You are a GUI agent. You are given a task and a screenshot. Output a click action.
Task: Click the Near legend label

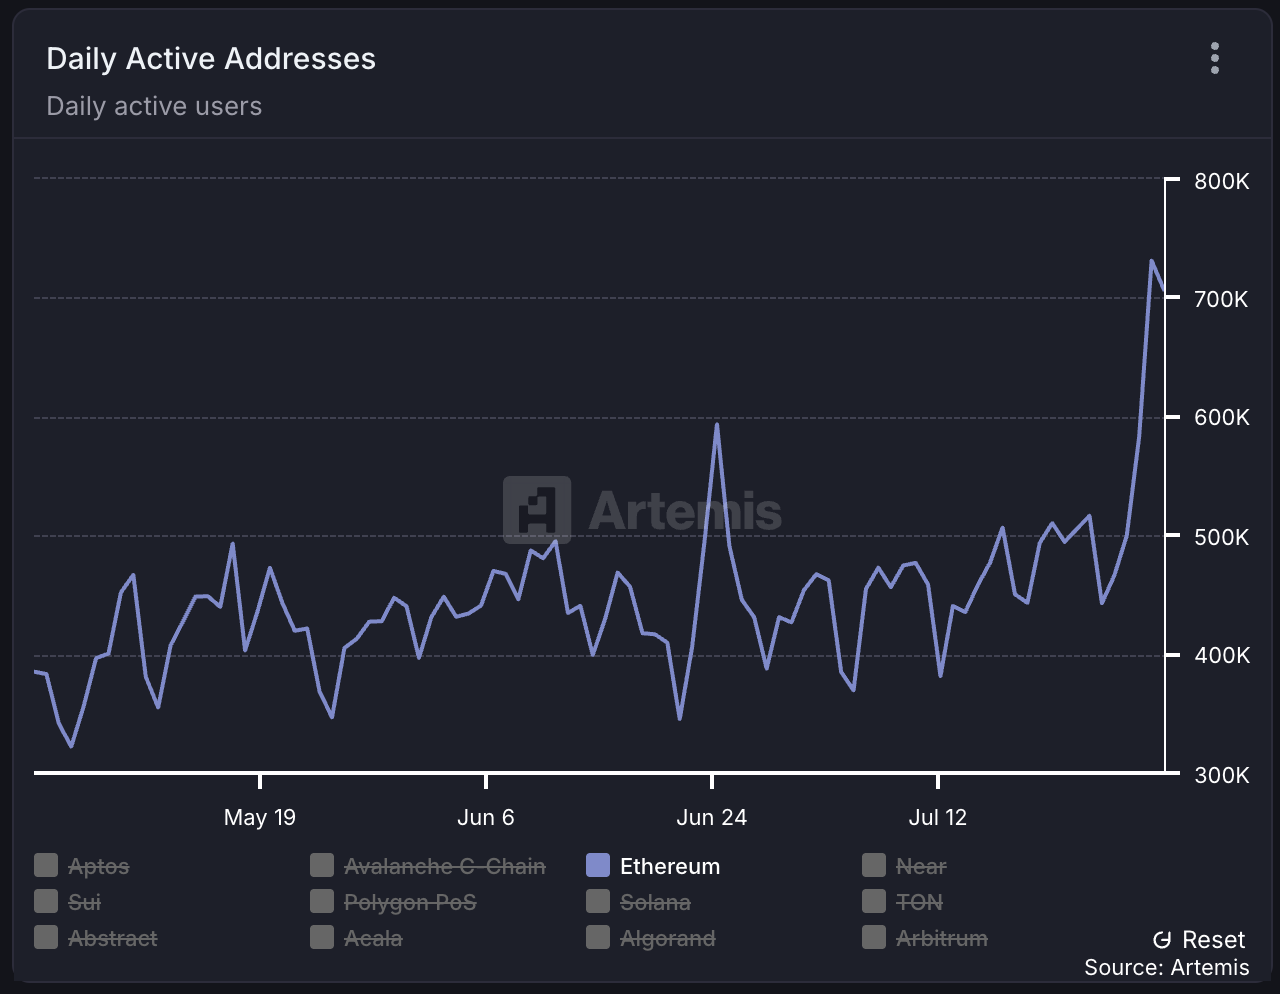coord(921,866)
